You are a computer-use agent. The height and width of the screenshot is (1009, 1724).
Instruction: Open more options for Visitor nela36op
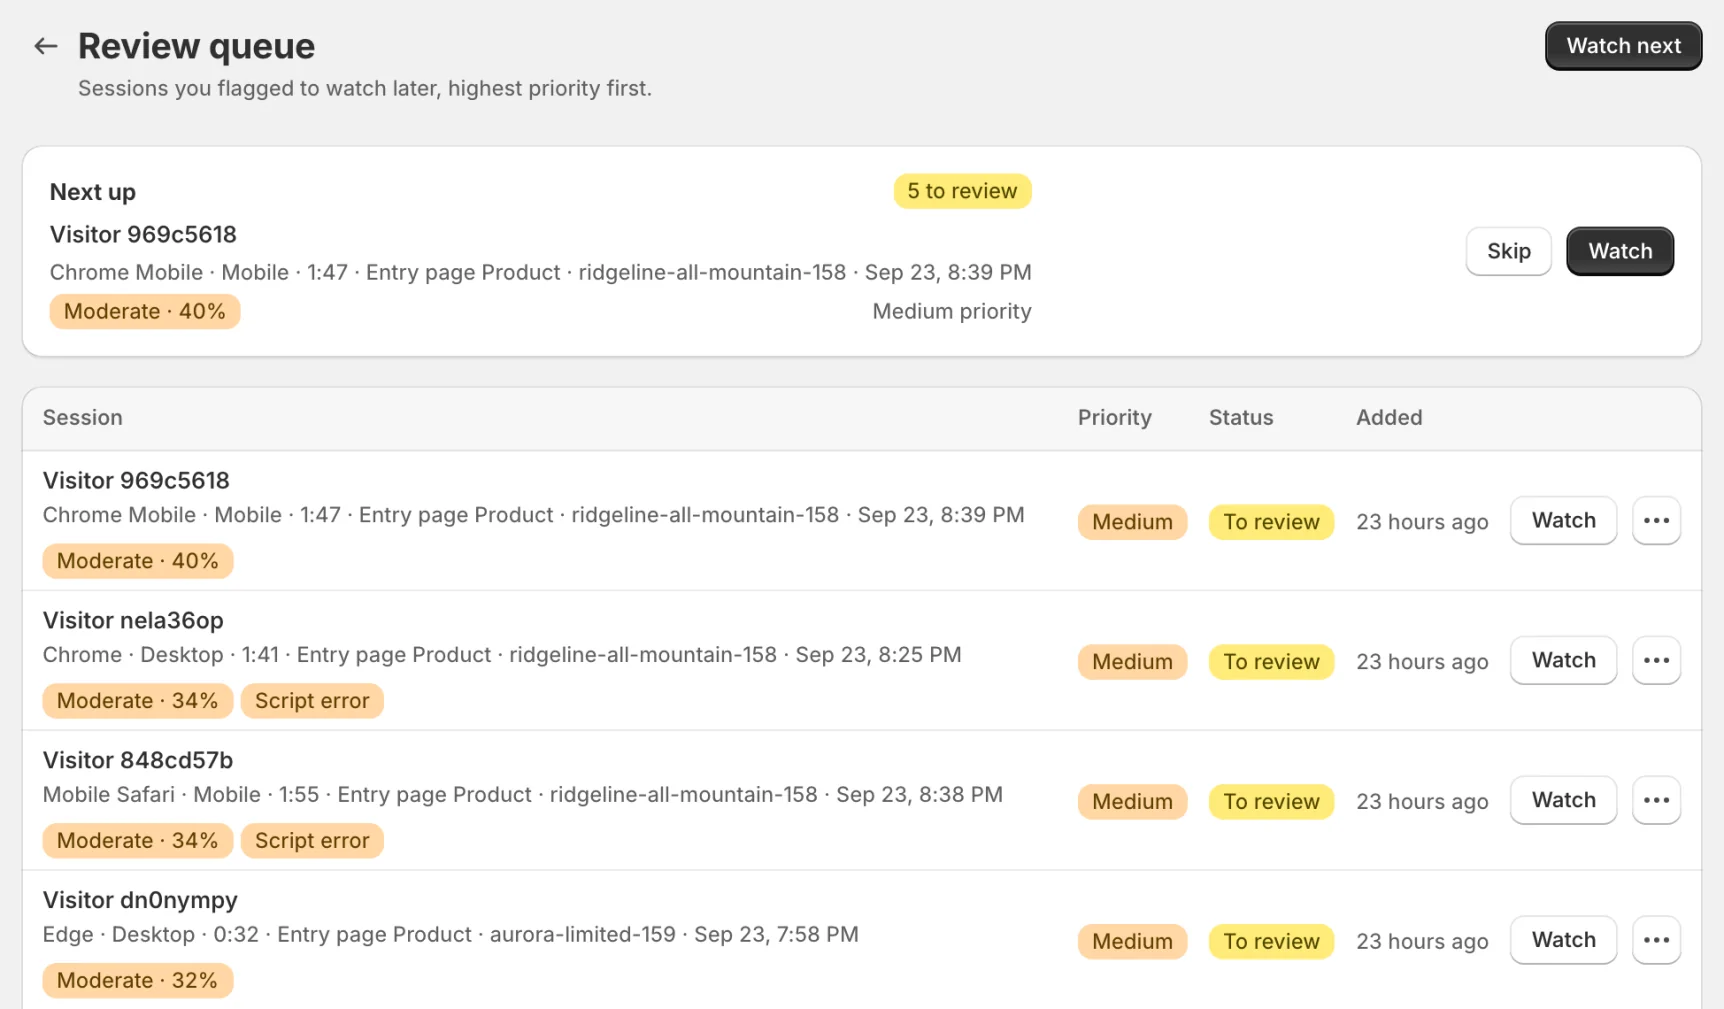click(1656, 660)
